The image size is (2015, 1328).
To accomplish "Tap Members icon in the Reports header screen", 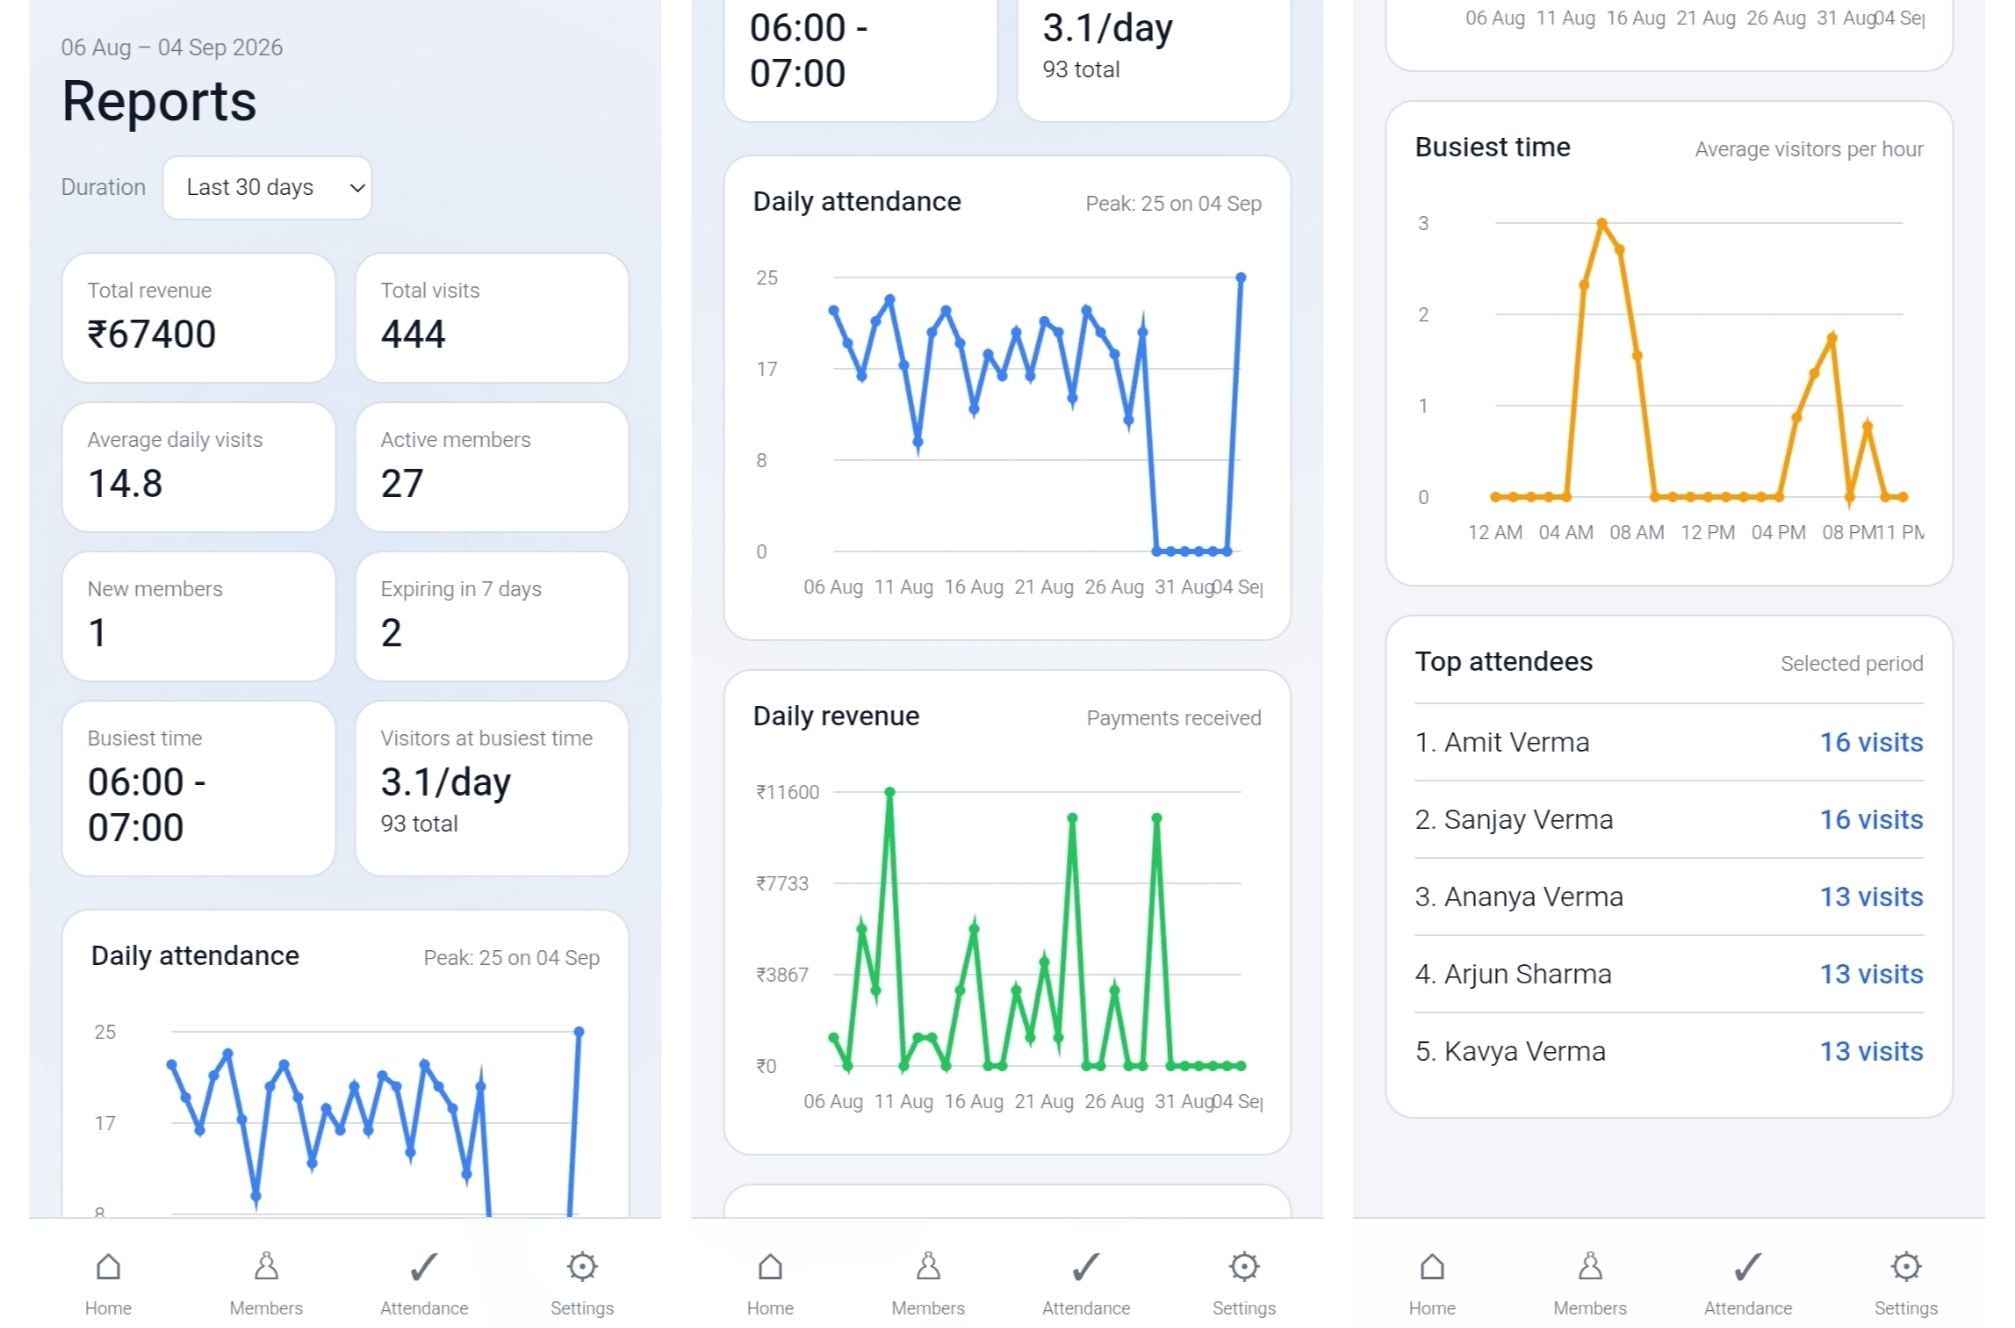I will point(266,1267).
